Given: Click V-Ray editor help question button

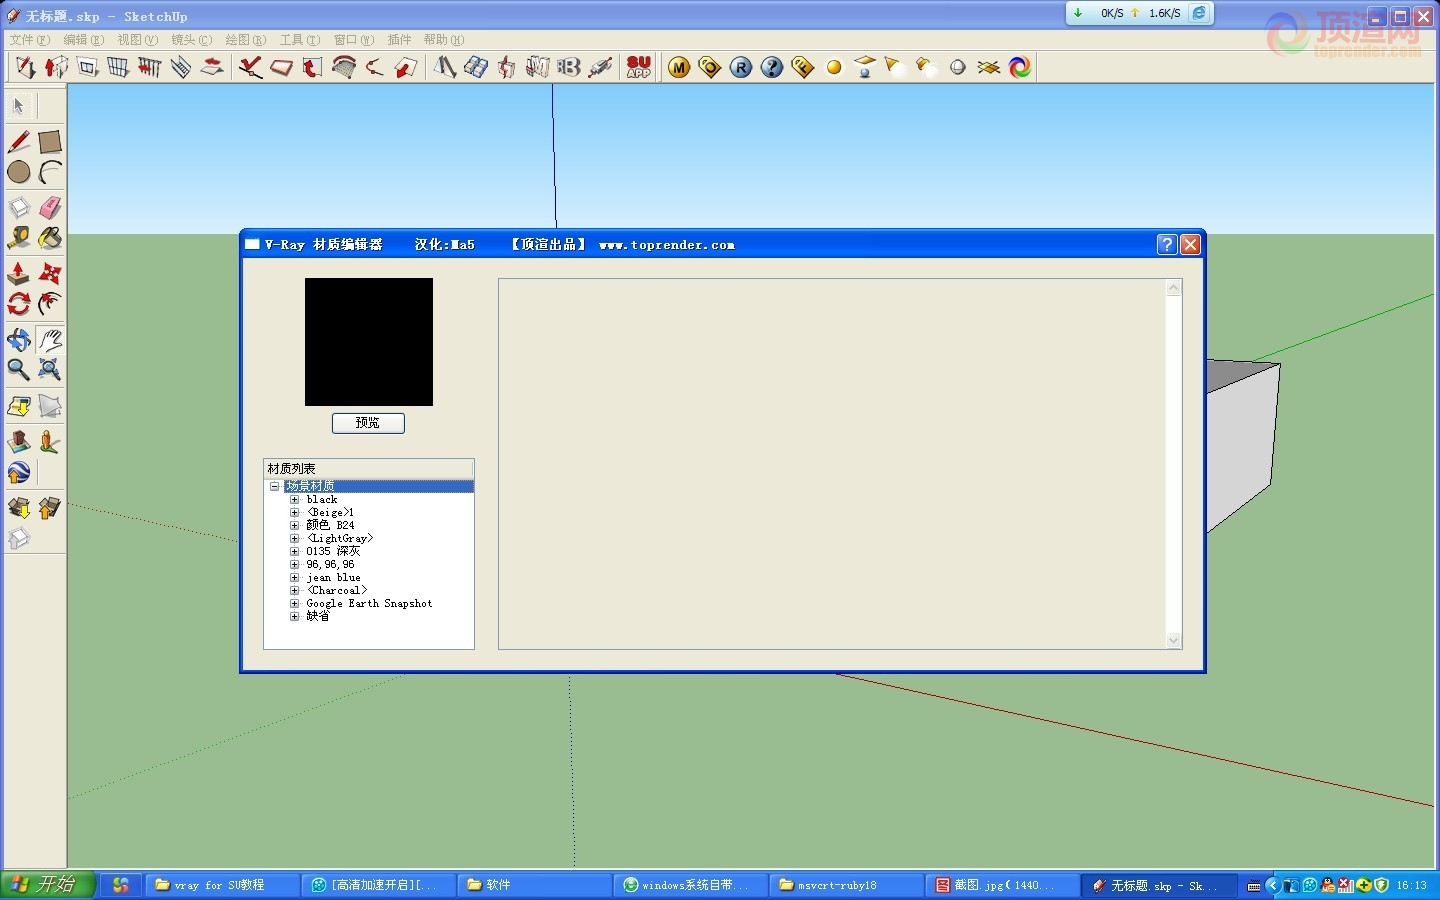Looking at the screenshot, I should click(x=1166, y=245).
